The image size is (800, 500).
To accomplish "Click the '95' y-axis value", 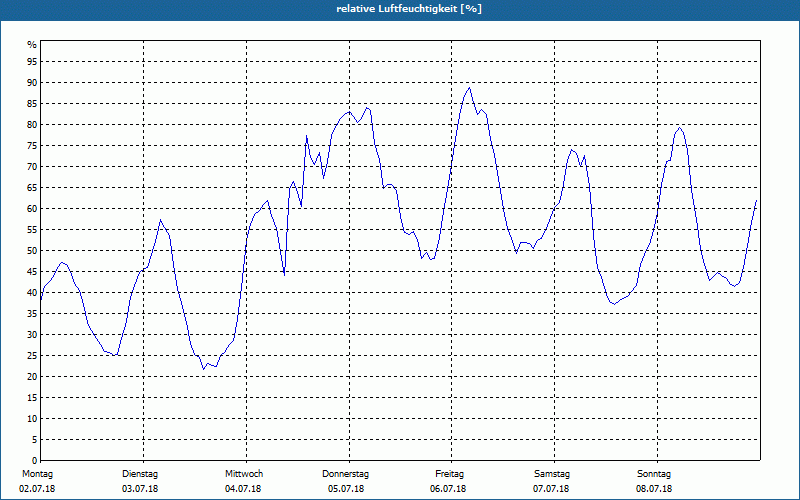I will [x=32, y=62].
